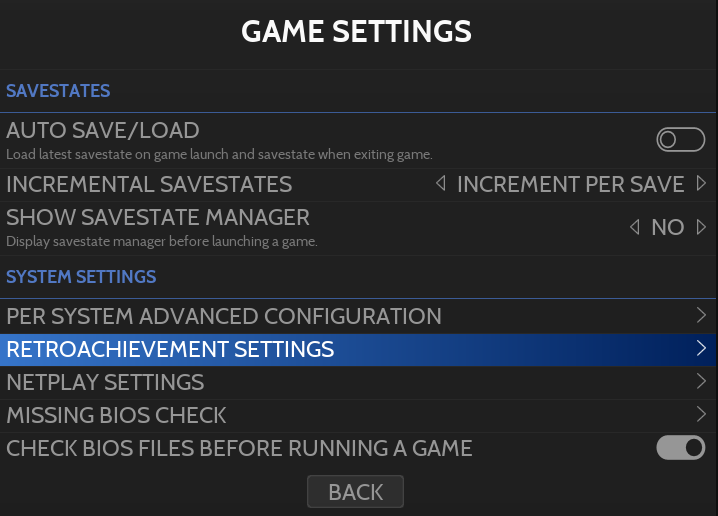Click right arrow for Incremental Savestates
718x516 pixels.
pos(701,184)
